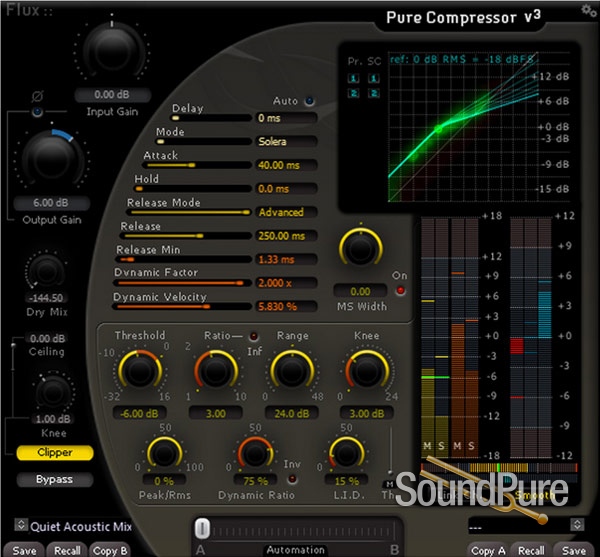Toggle Pr. channel 1 box
Viewport: 600px width, 557px height.
click(x=353, y=78)
